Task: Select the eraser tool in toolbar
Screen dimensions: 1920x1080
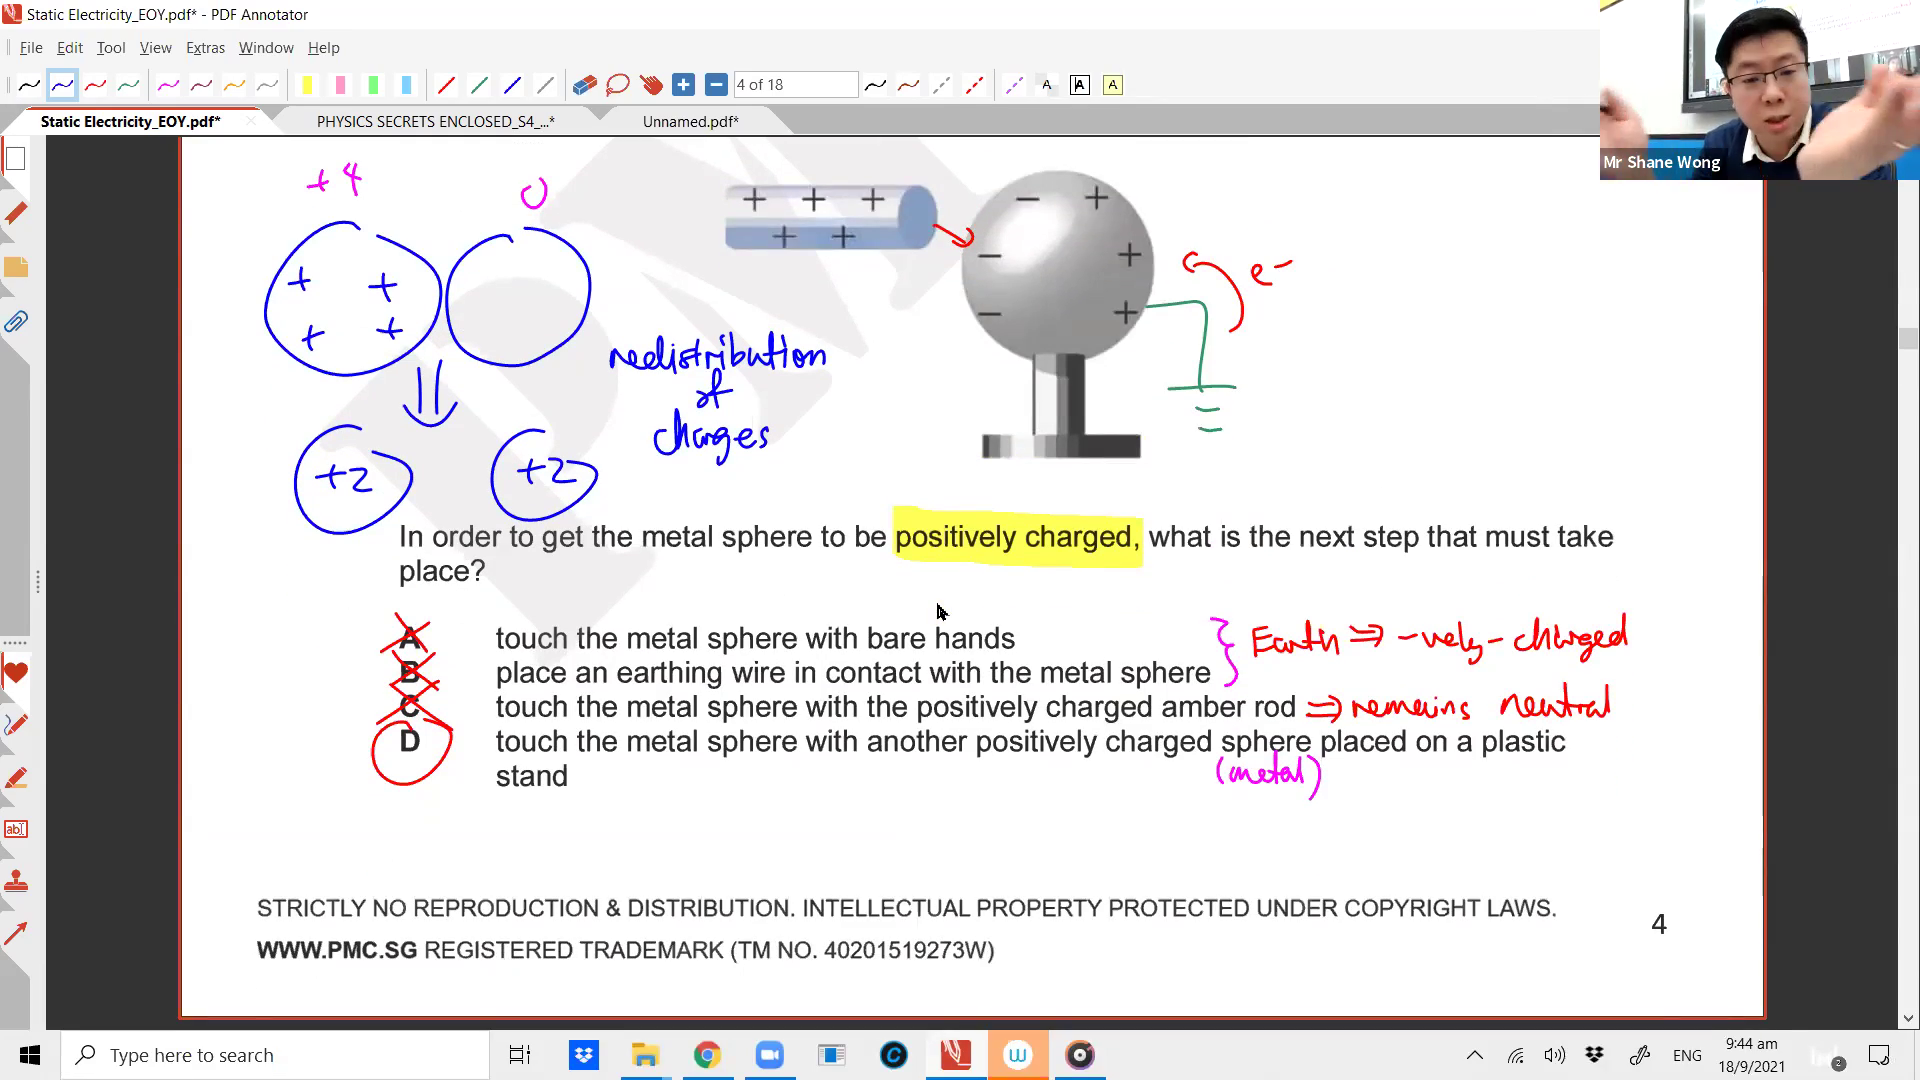Action: point(584,85)
